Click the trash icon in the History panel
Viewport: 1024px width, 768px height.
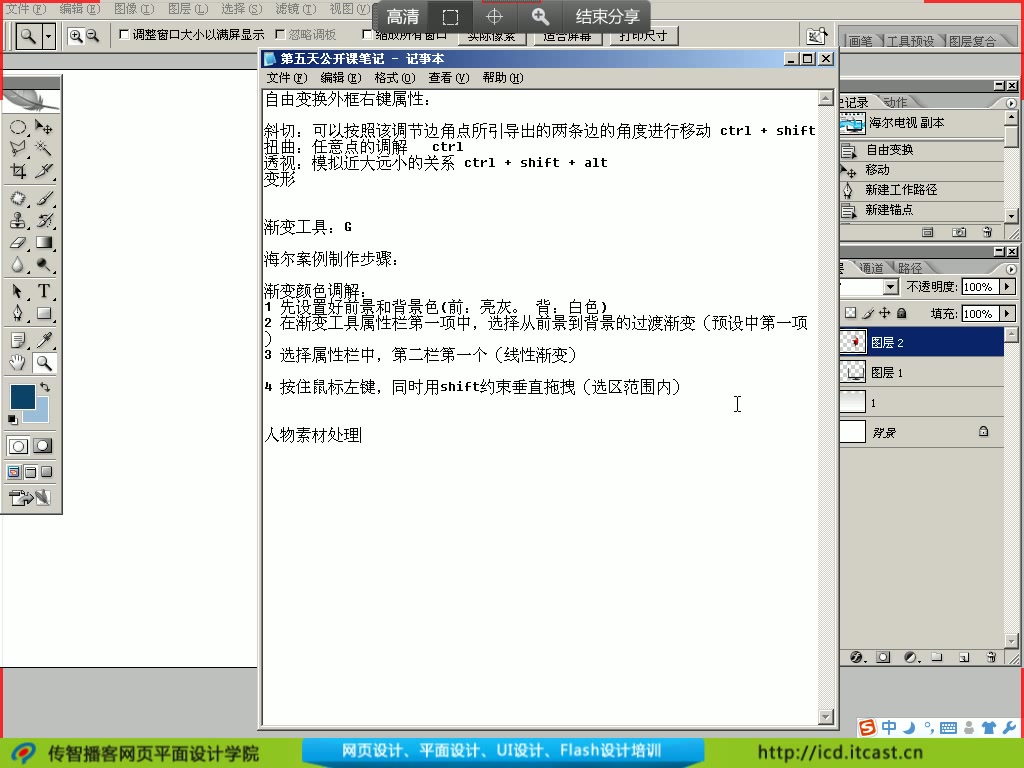coord(987,232)
